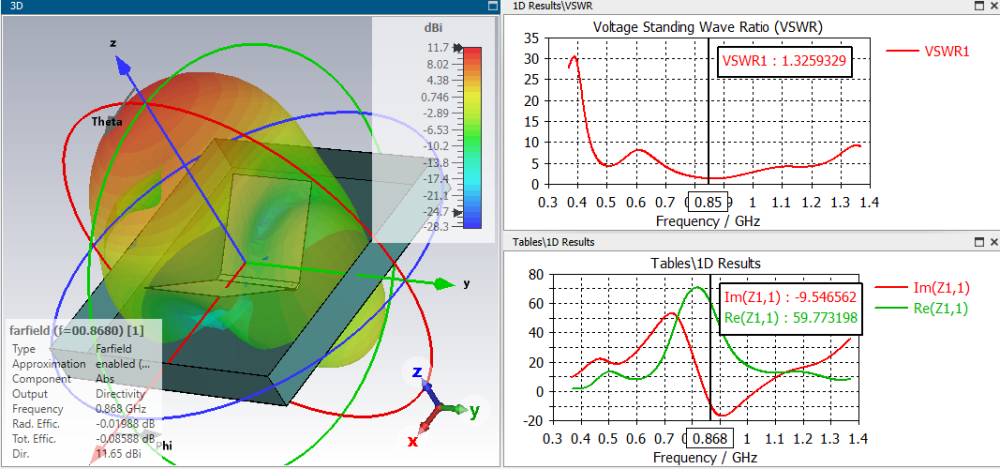The image size is (1000, 469).
Task: Select the VSWR1 legend entry
Action: (928, 51)
